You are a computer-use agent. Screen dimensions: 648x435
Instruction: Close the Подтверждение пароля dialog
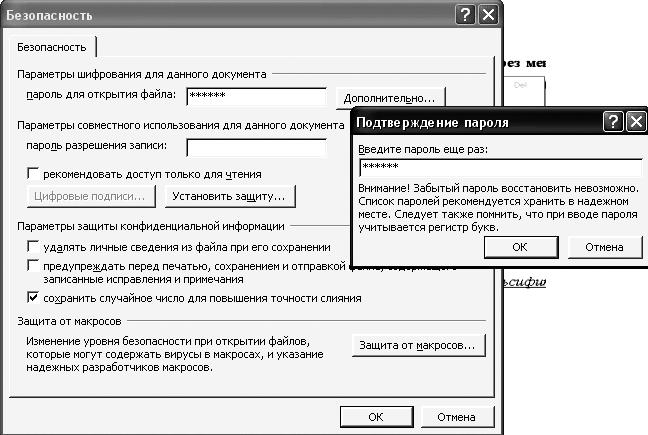point(636,122)
